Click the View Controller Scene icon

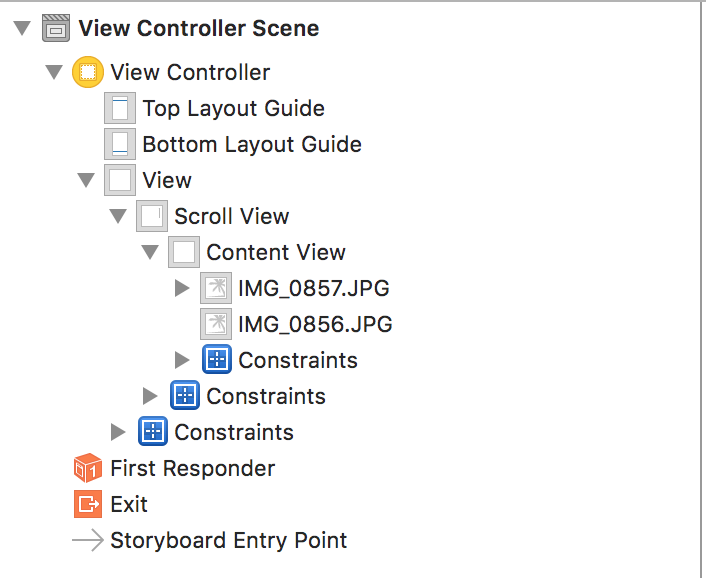(56, 28)
